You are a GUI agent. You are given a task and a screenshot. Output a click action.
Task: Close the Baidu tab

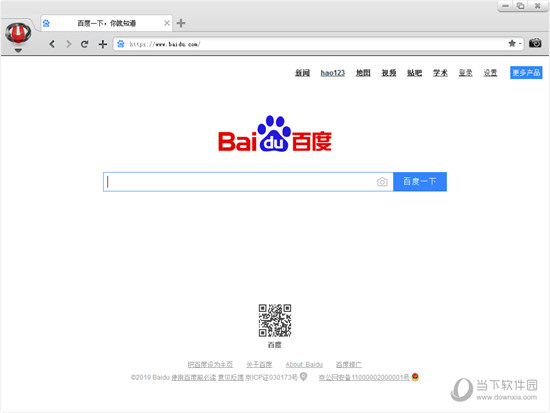[x=167, y=23]
